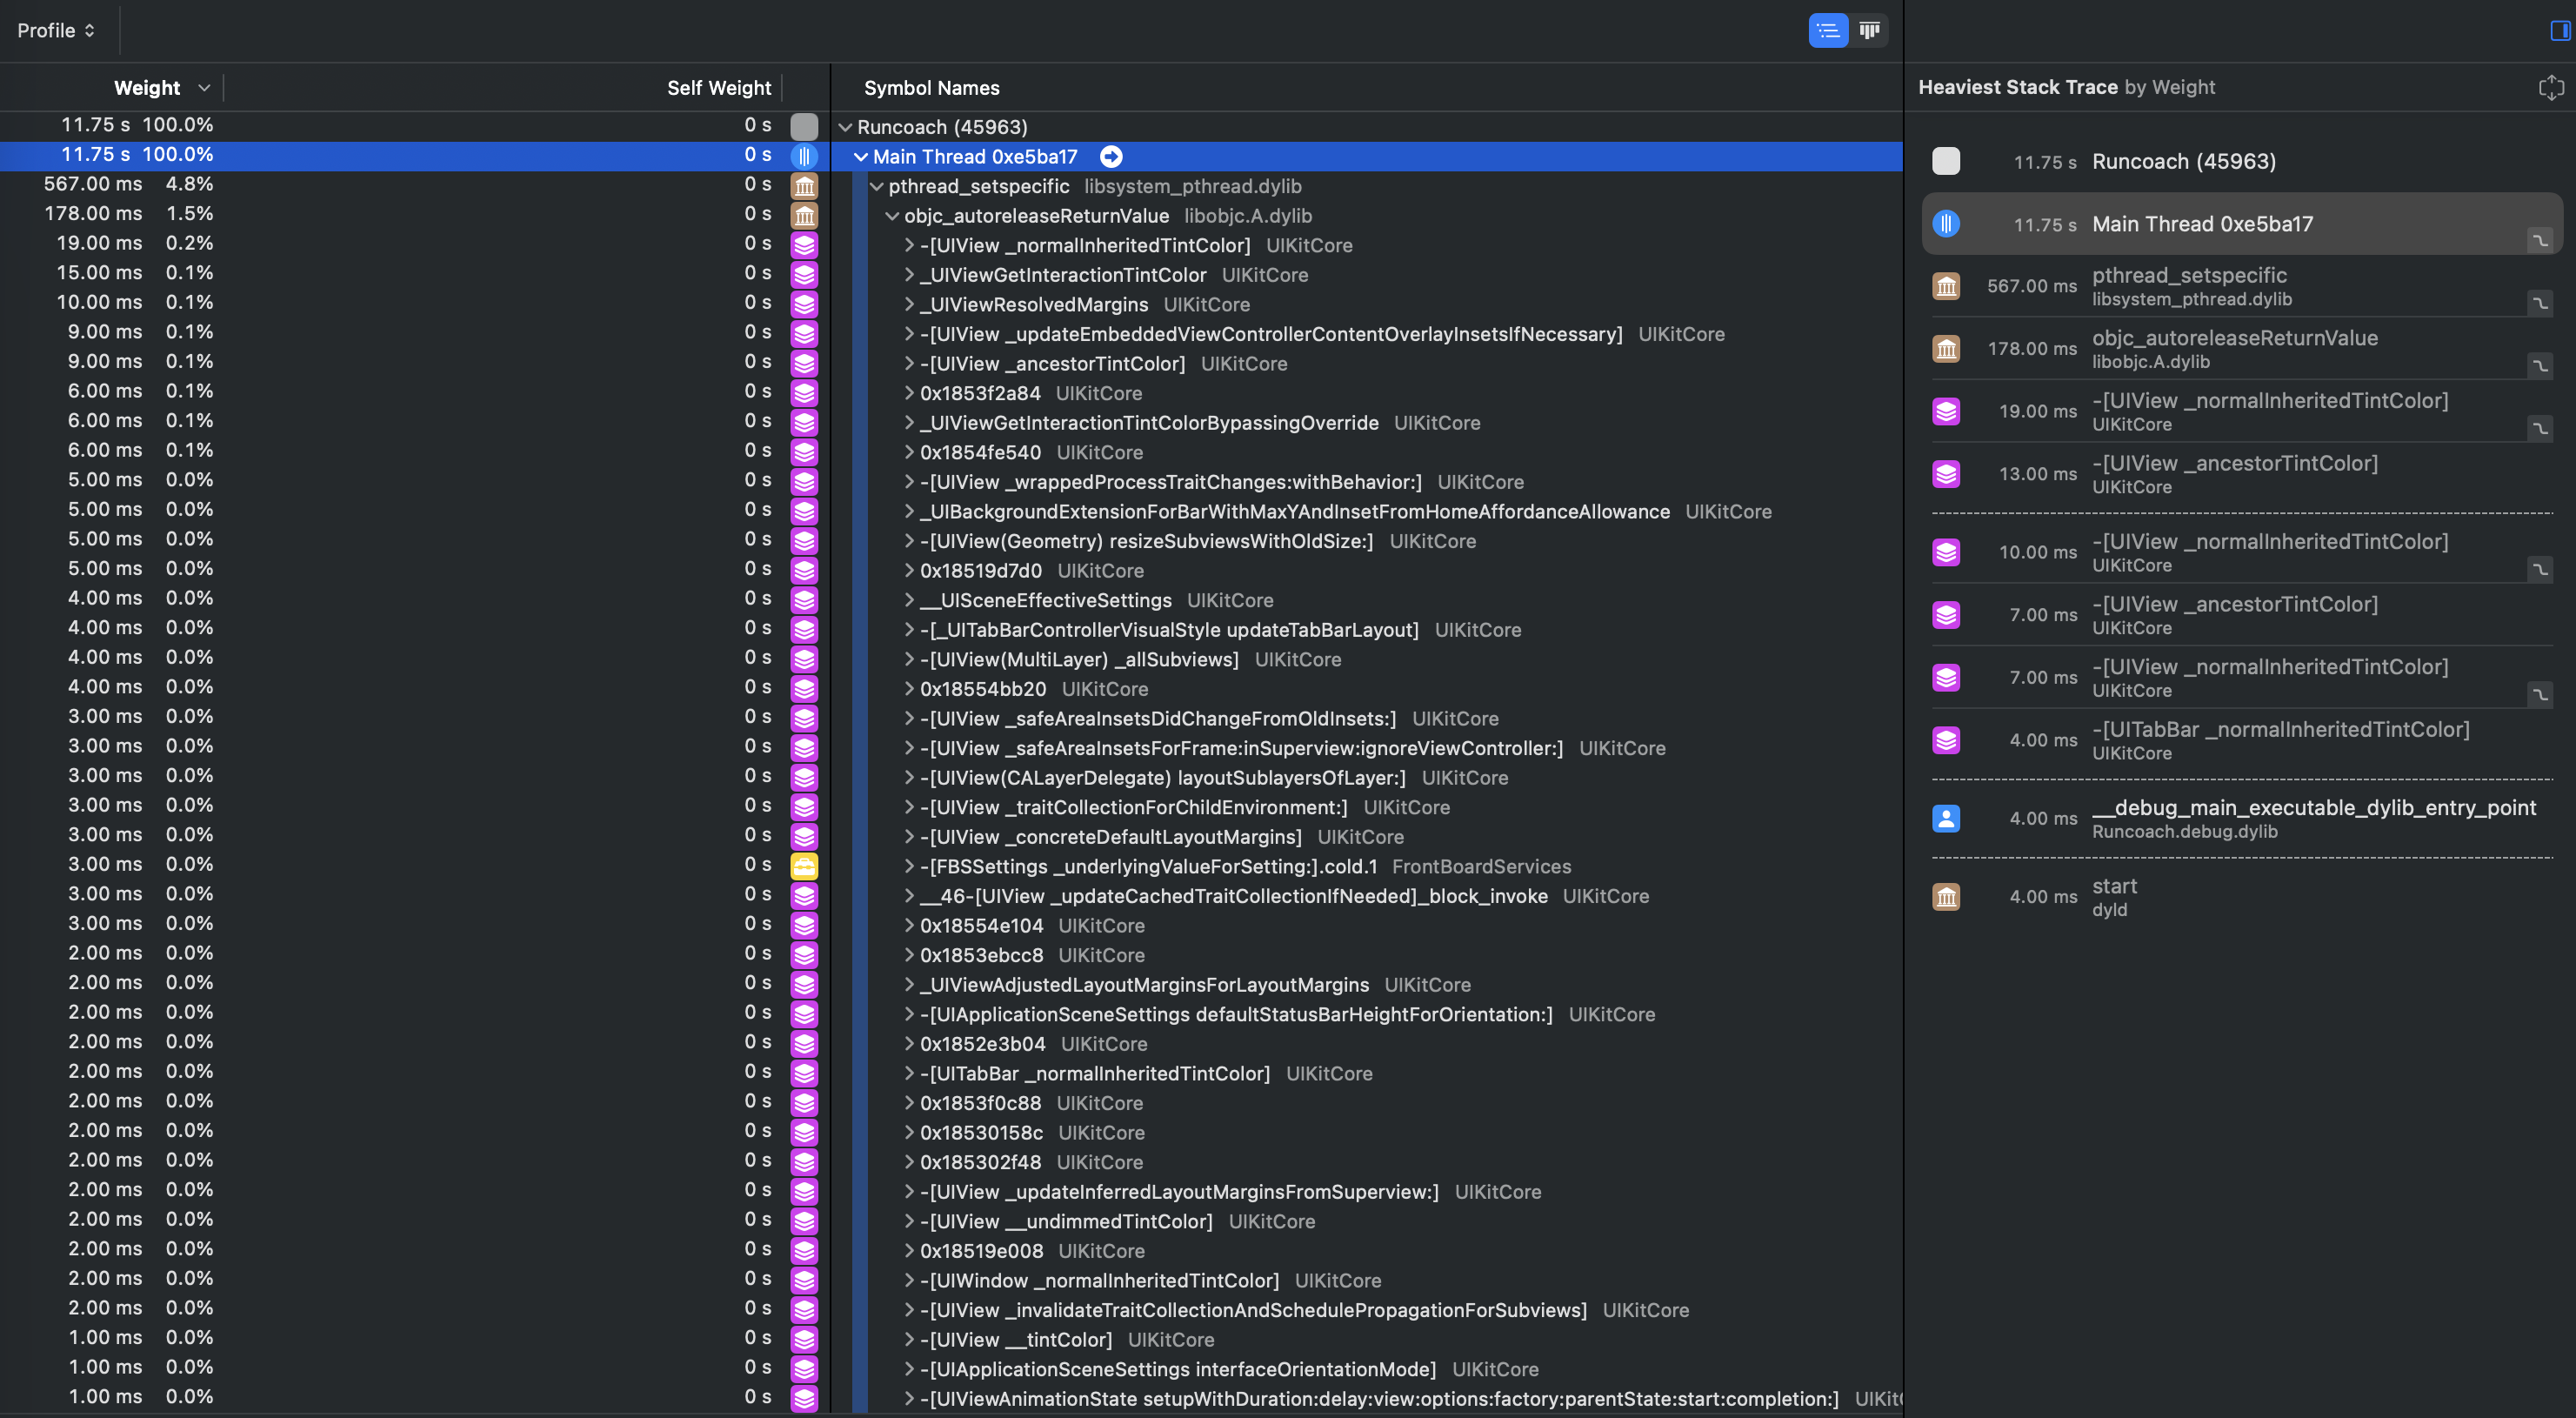2576x1418 pixels.
Task: Switch to call tree list view
Action: [x=1828, y=30]
